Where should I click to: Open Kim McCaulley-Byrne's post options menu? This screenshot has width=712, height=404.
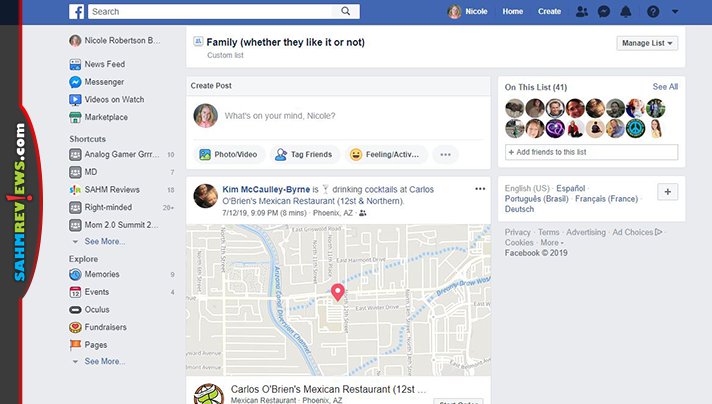(480, 189)
